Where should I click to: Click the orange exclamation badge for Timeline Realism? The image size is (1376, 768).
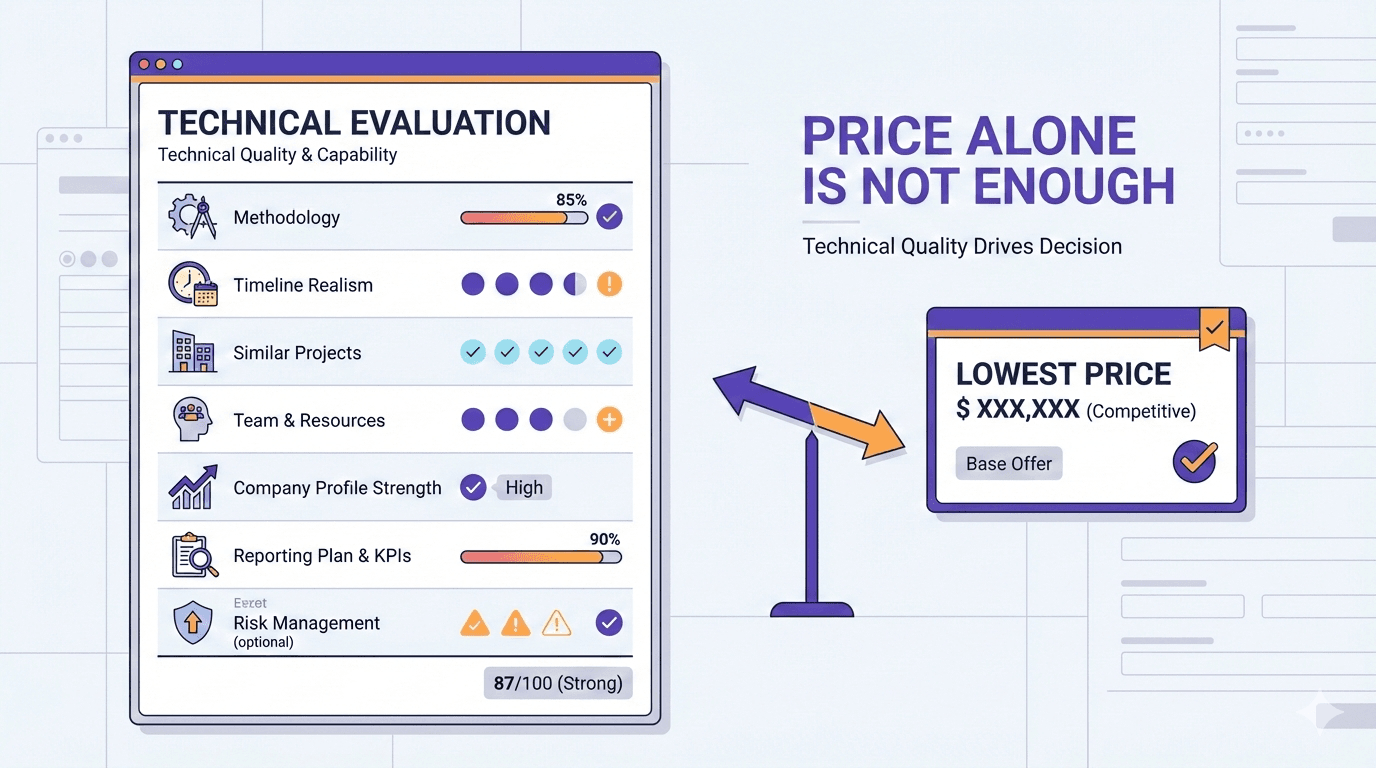pyautogui.click(x=609, y=285)
